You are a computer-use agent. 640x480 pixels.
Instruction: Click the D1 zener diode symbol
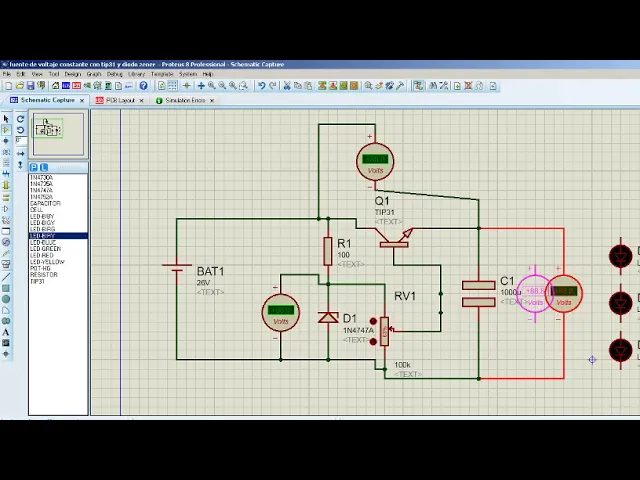pos(328,317)
